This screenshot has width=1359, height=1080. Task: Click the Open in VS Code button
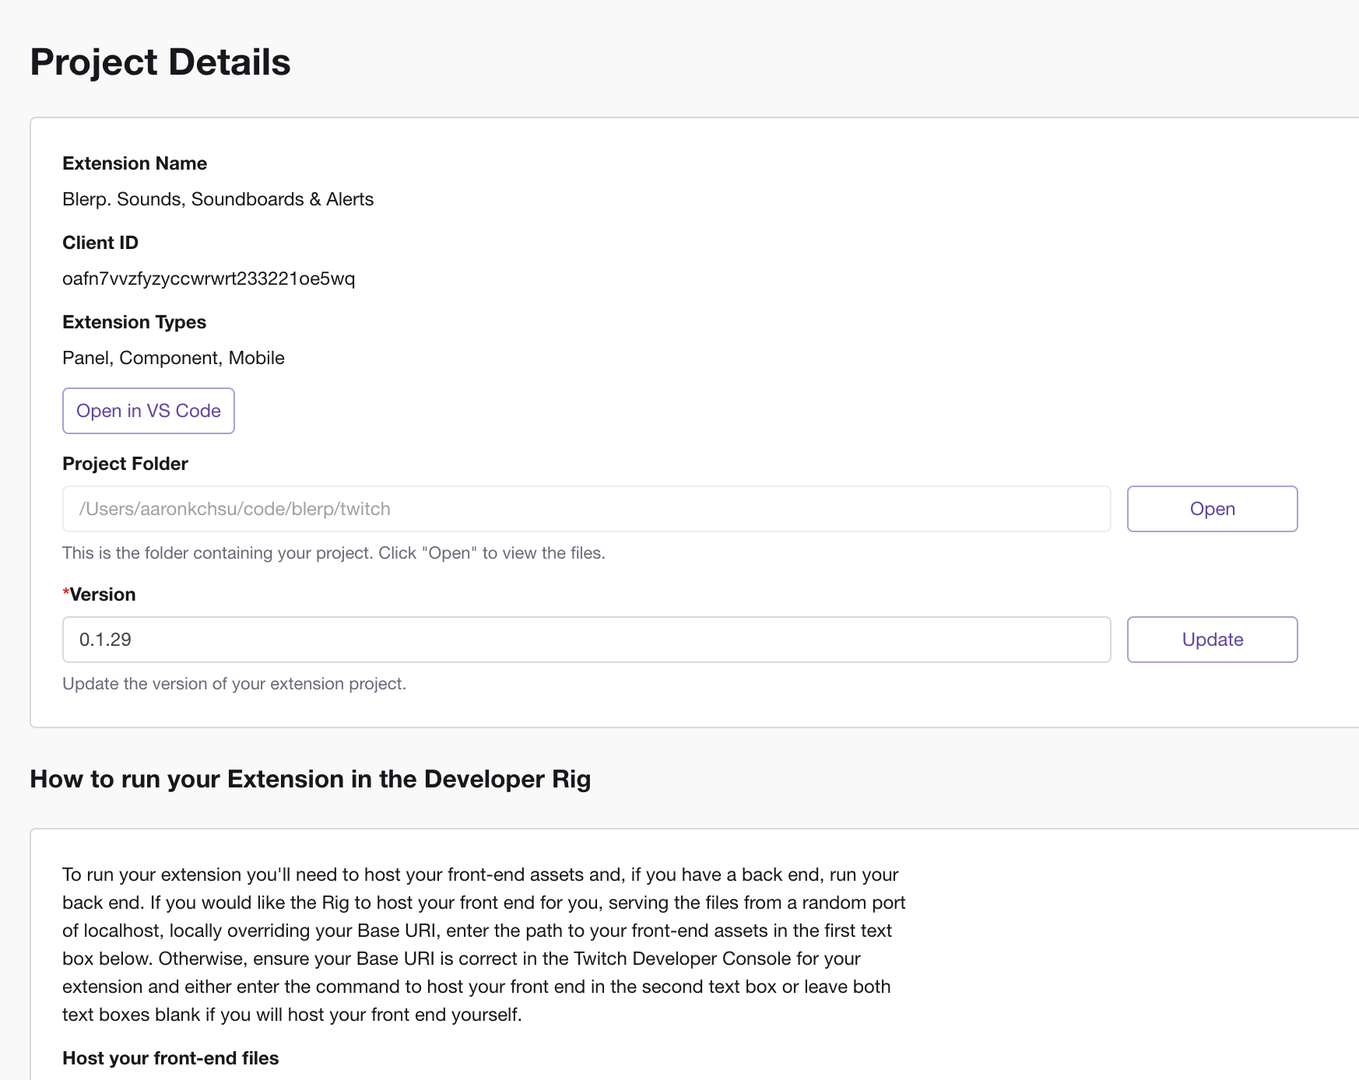pyautogui.click(x=148, y=411)
